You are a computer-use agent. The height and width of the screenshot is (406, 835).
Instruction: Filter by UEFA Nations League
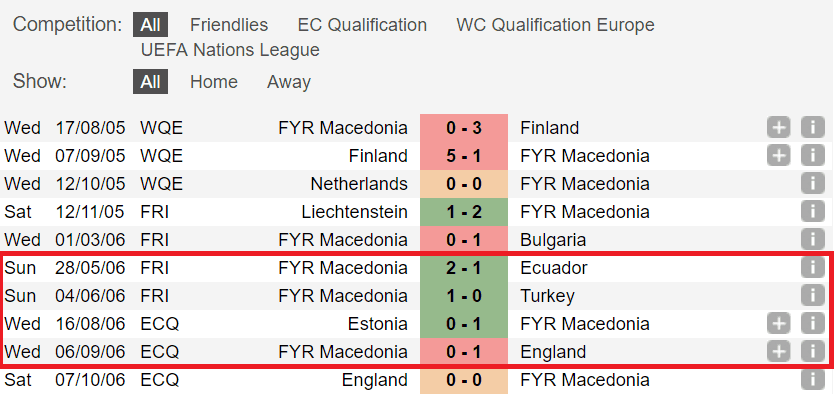coord(230,50)
